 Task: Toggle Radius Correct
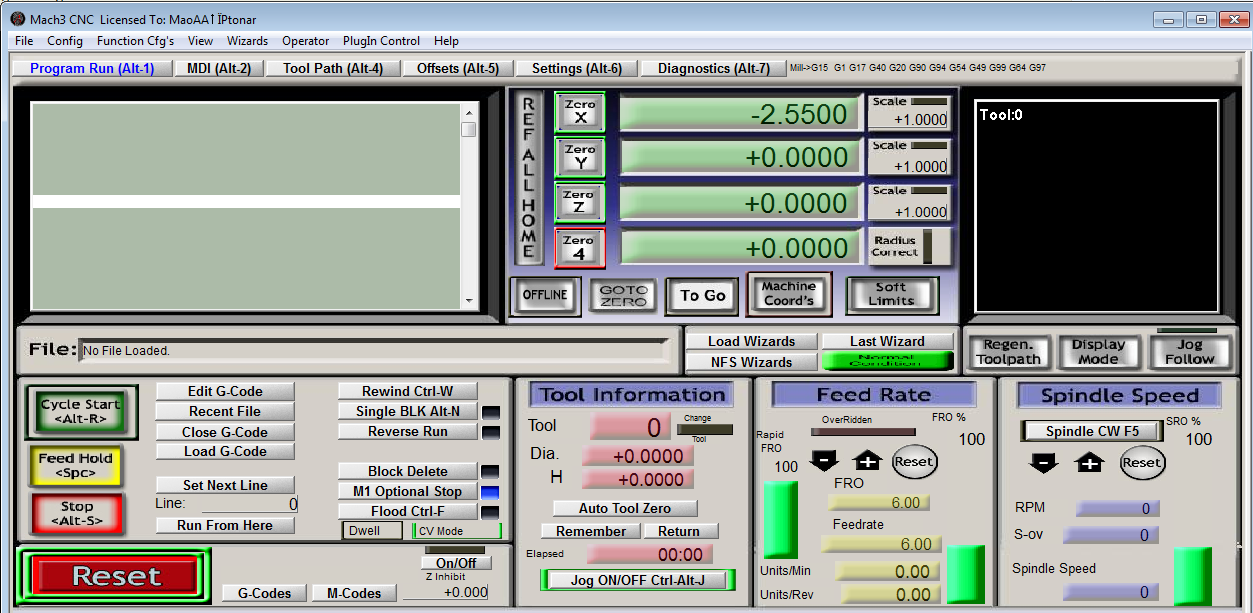[908, 246]
